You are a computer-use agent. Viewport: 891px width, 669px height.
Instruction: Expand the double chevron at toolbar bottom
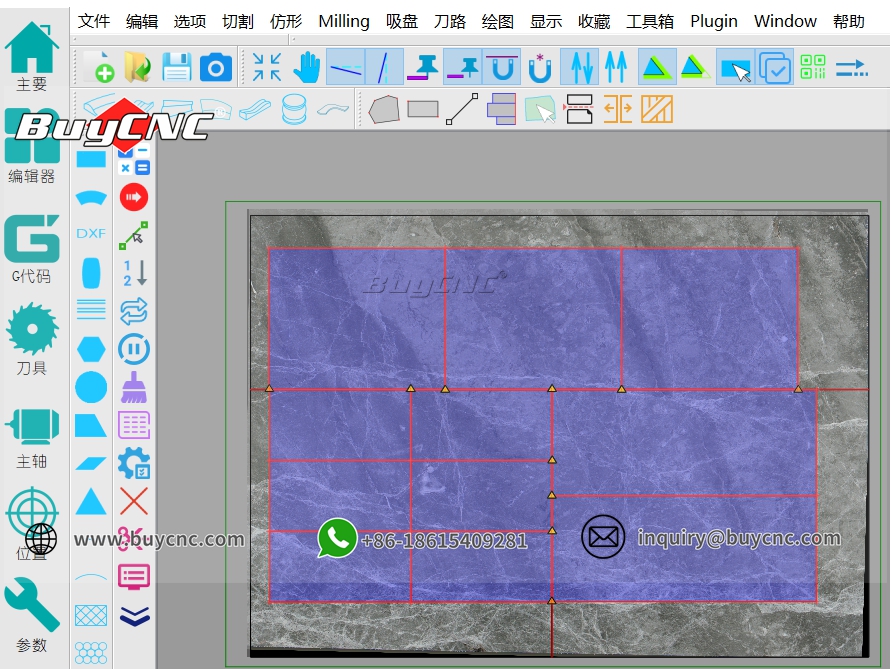tap(133, 616)
